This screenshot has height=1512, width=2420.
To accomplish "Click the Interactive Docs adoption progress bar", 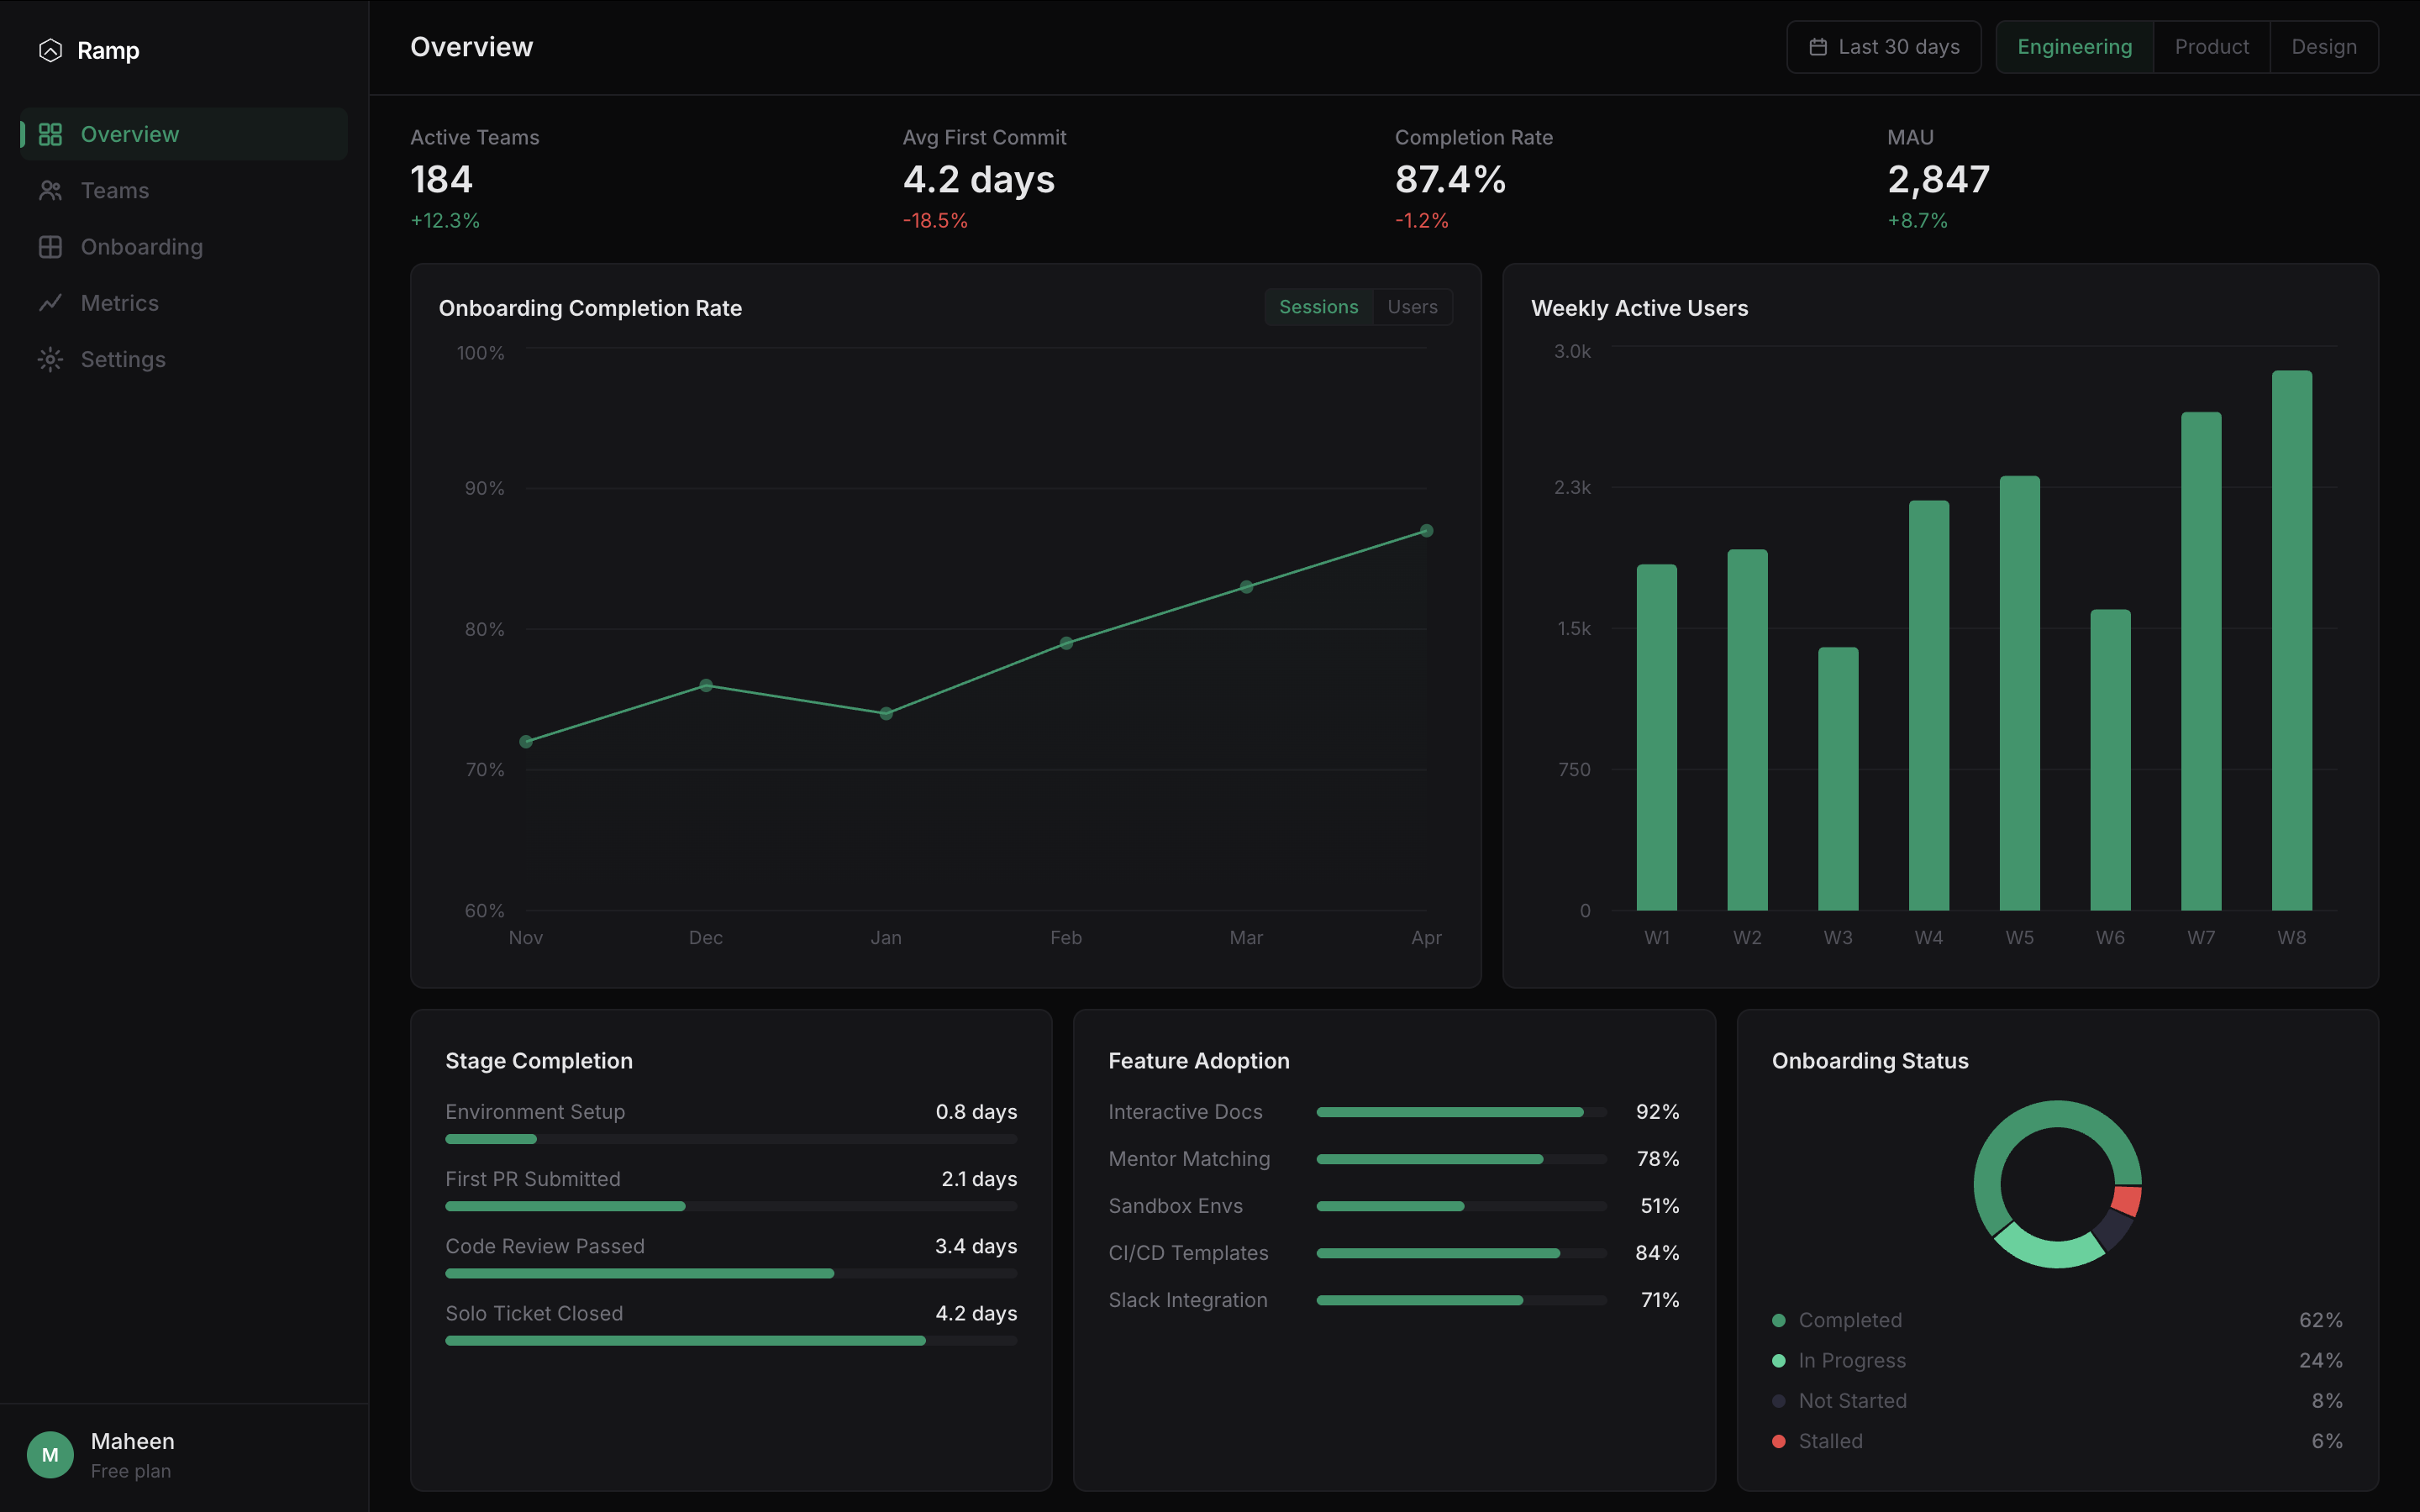I will [1461, 1112].
